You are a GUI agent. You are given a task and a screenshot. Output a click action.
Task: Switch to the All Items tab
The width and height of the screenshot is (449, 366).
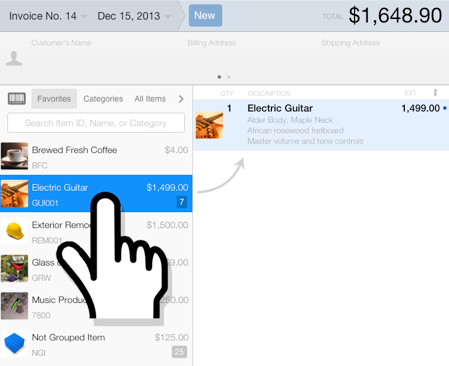tap(150, 99)
